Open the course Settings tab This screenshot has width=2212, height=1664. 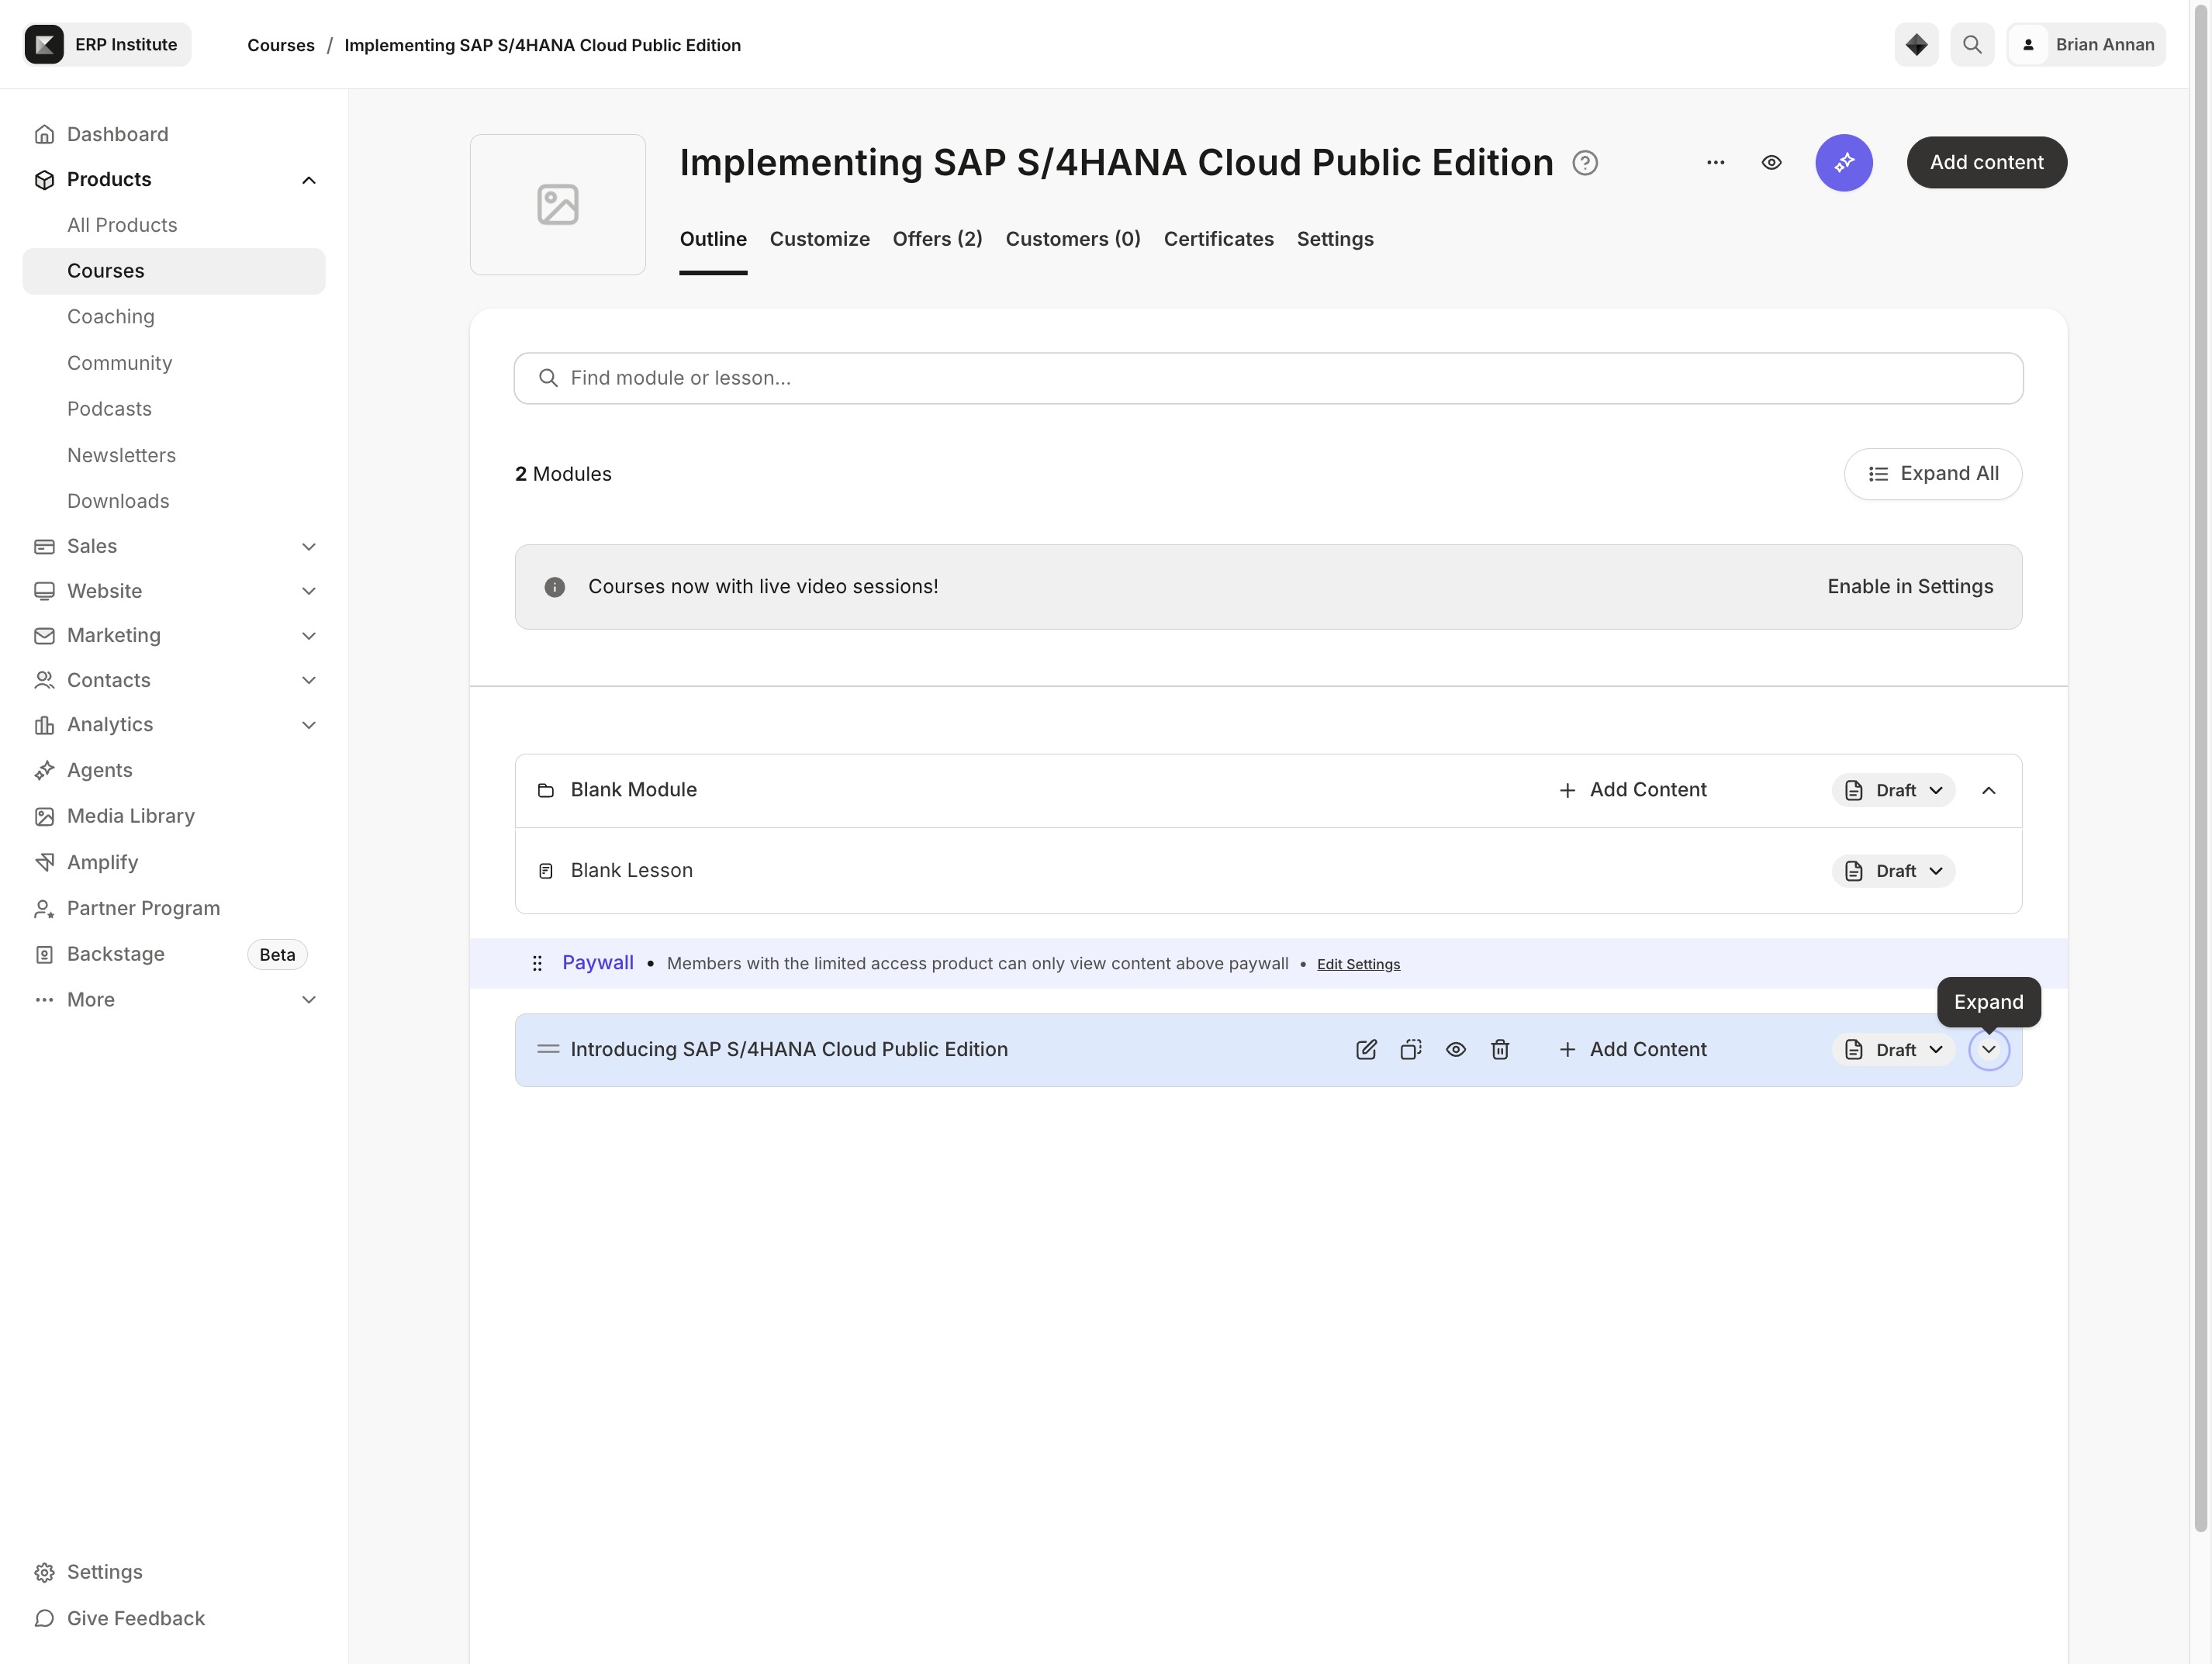coord(1335,239)
